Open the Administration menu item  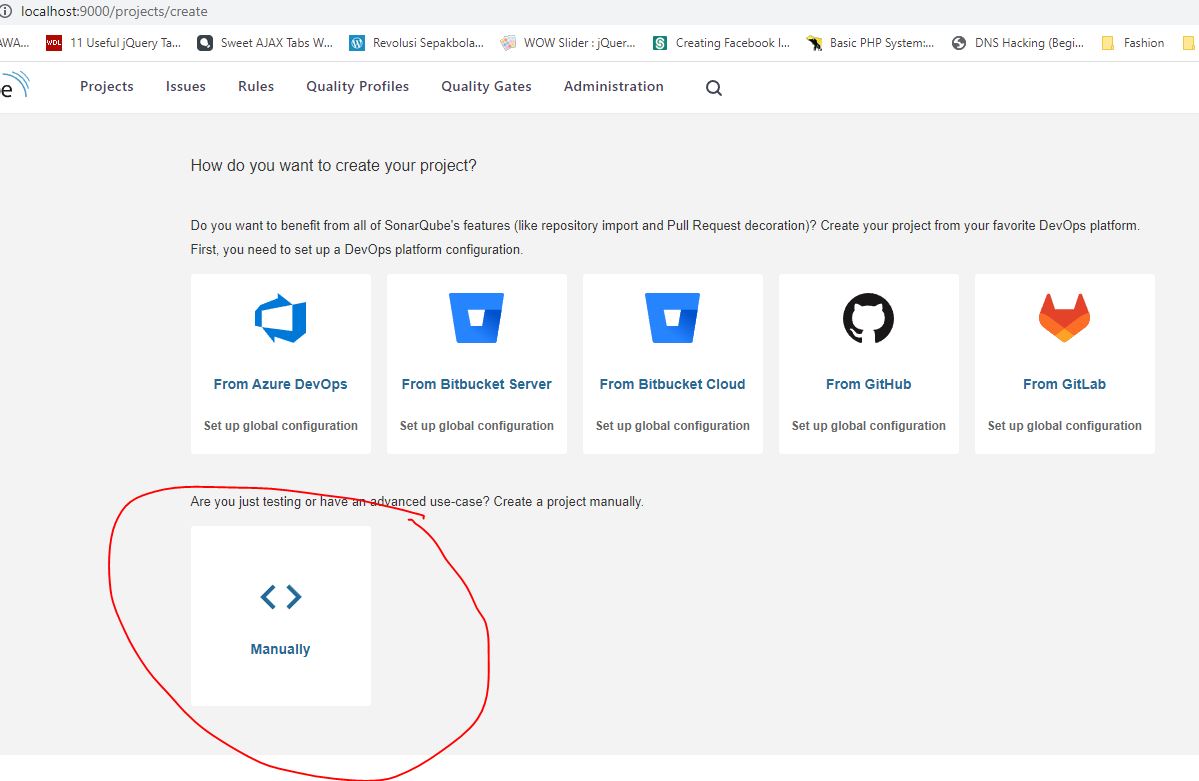614,86
